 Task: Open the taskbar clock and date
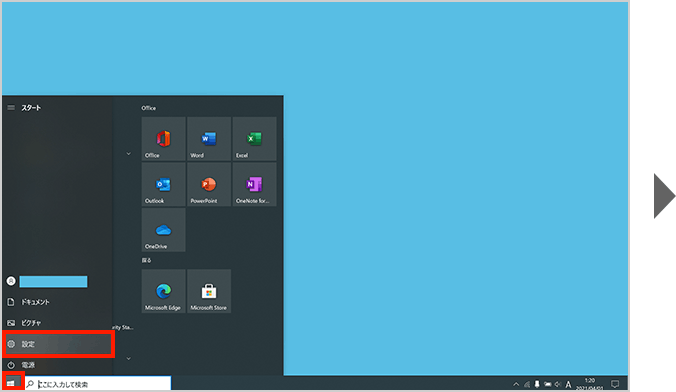[x=590, y=384]
